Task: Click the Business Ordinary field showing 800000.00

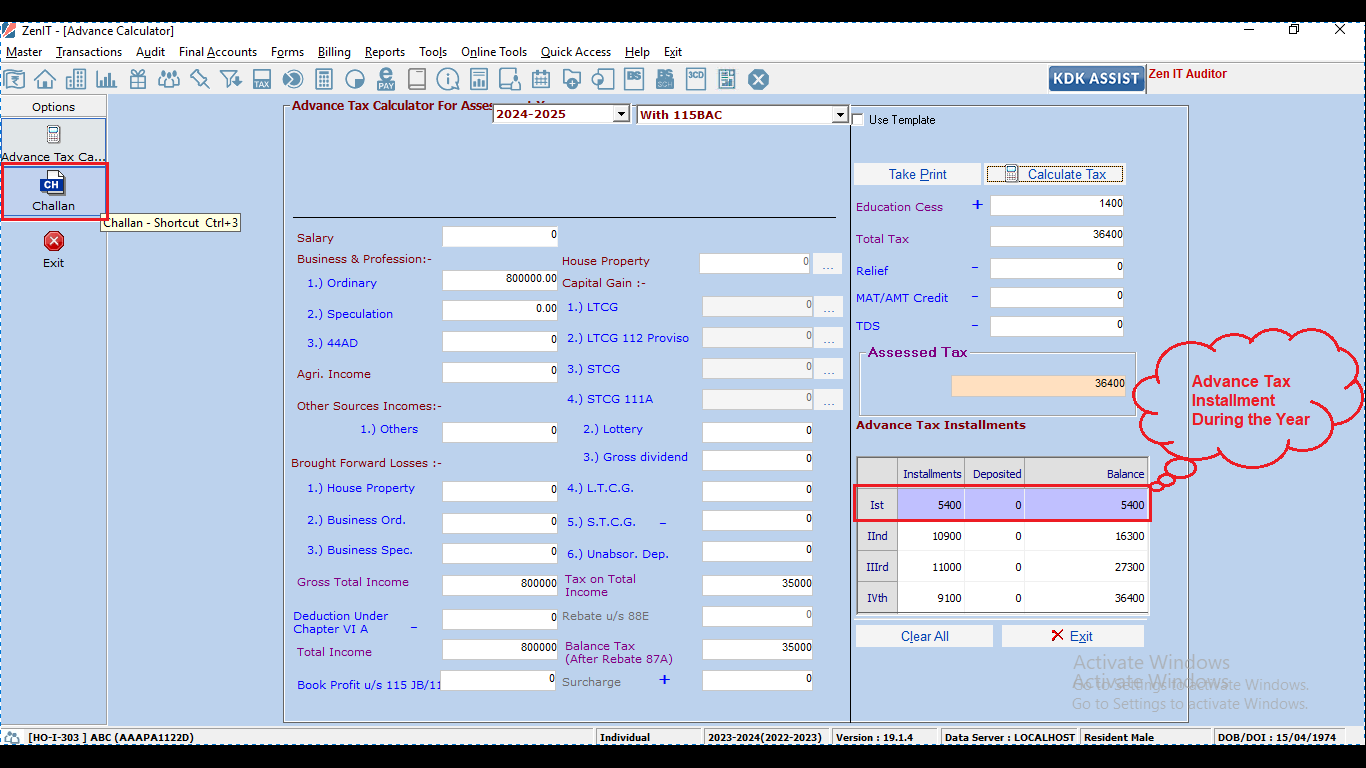Action: 500,280
